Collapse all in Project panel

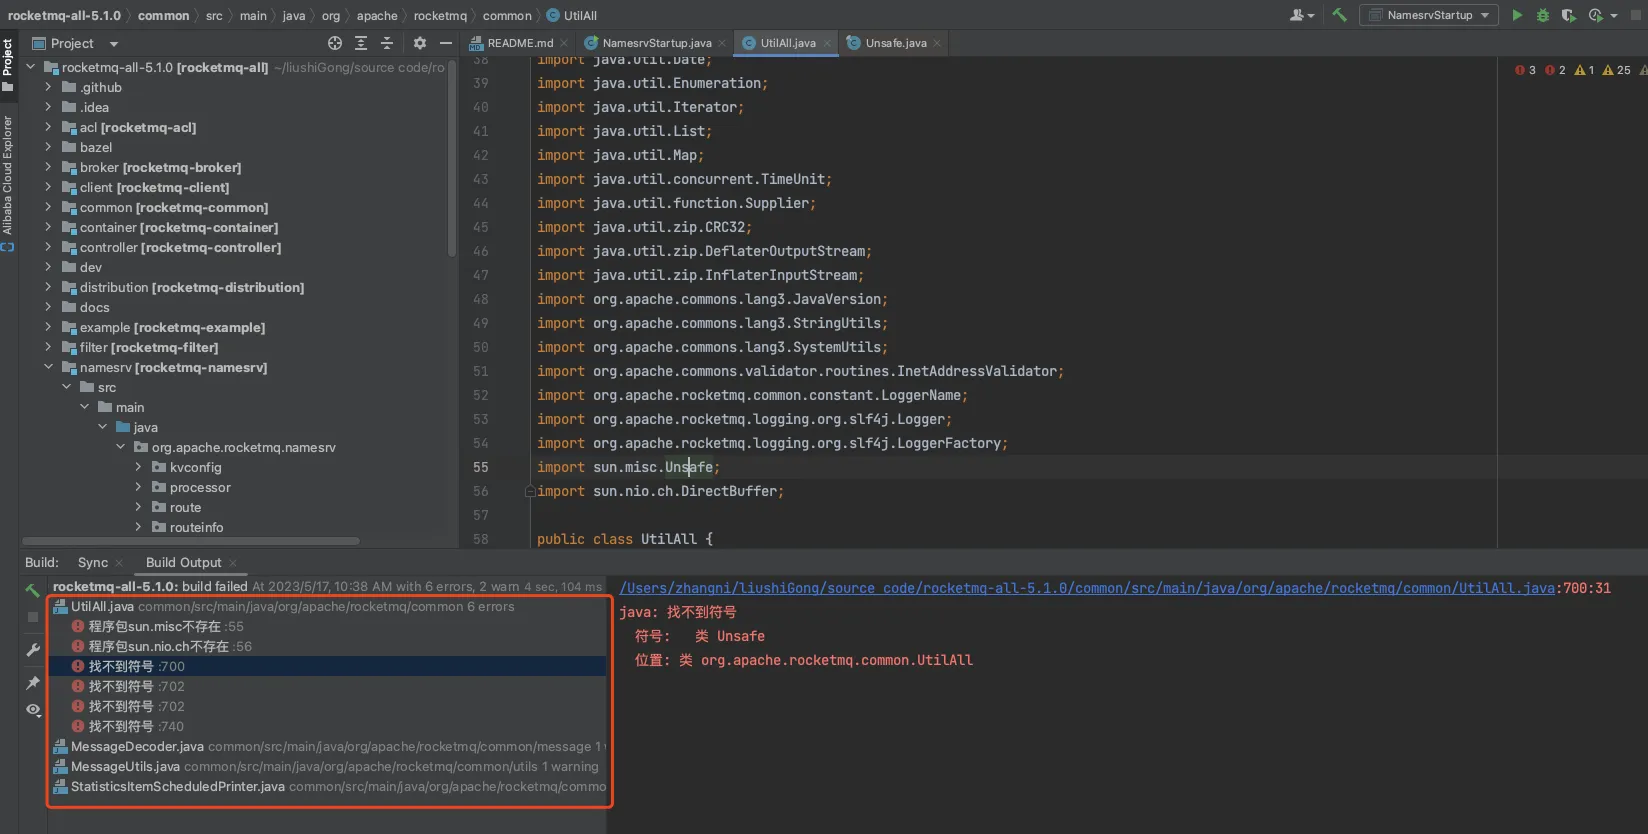(x=387, y=43)
